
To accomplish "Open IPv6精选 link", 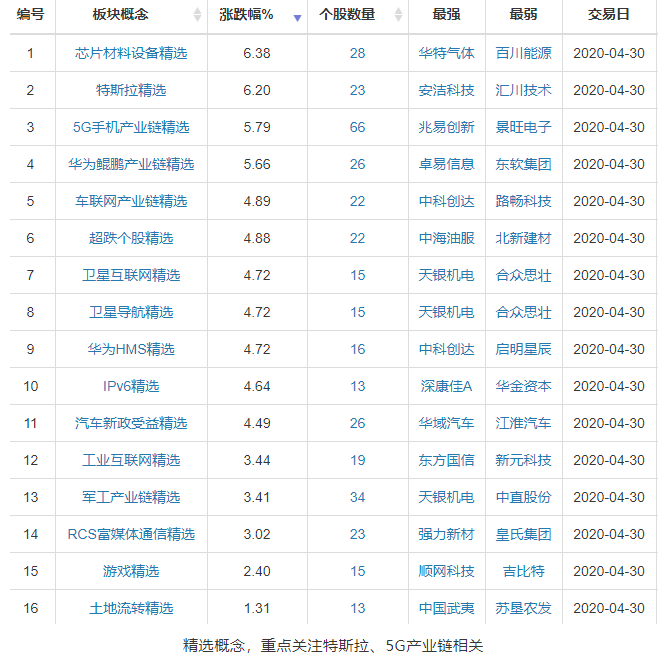I will click(x=131, y=386).
